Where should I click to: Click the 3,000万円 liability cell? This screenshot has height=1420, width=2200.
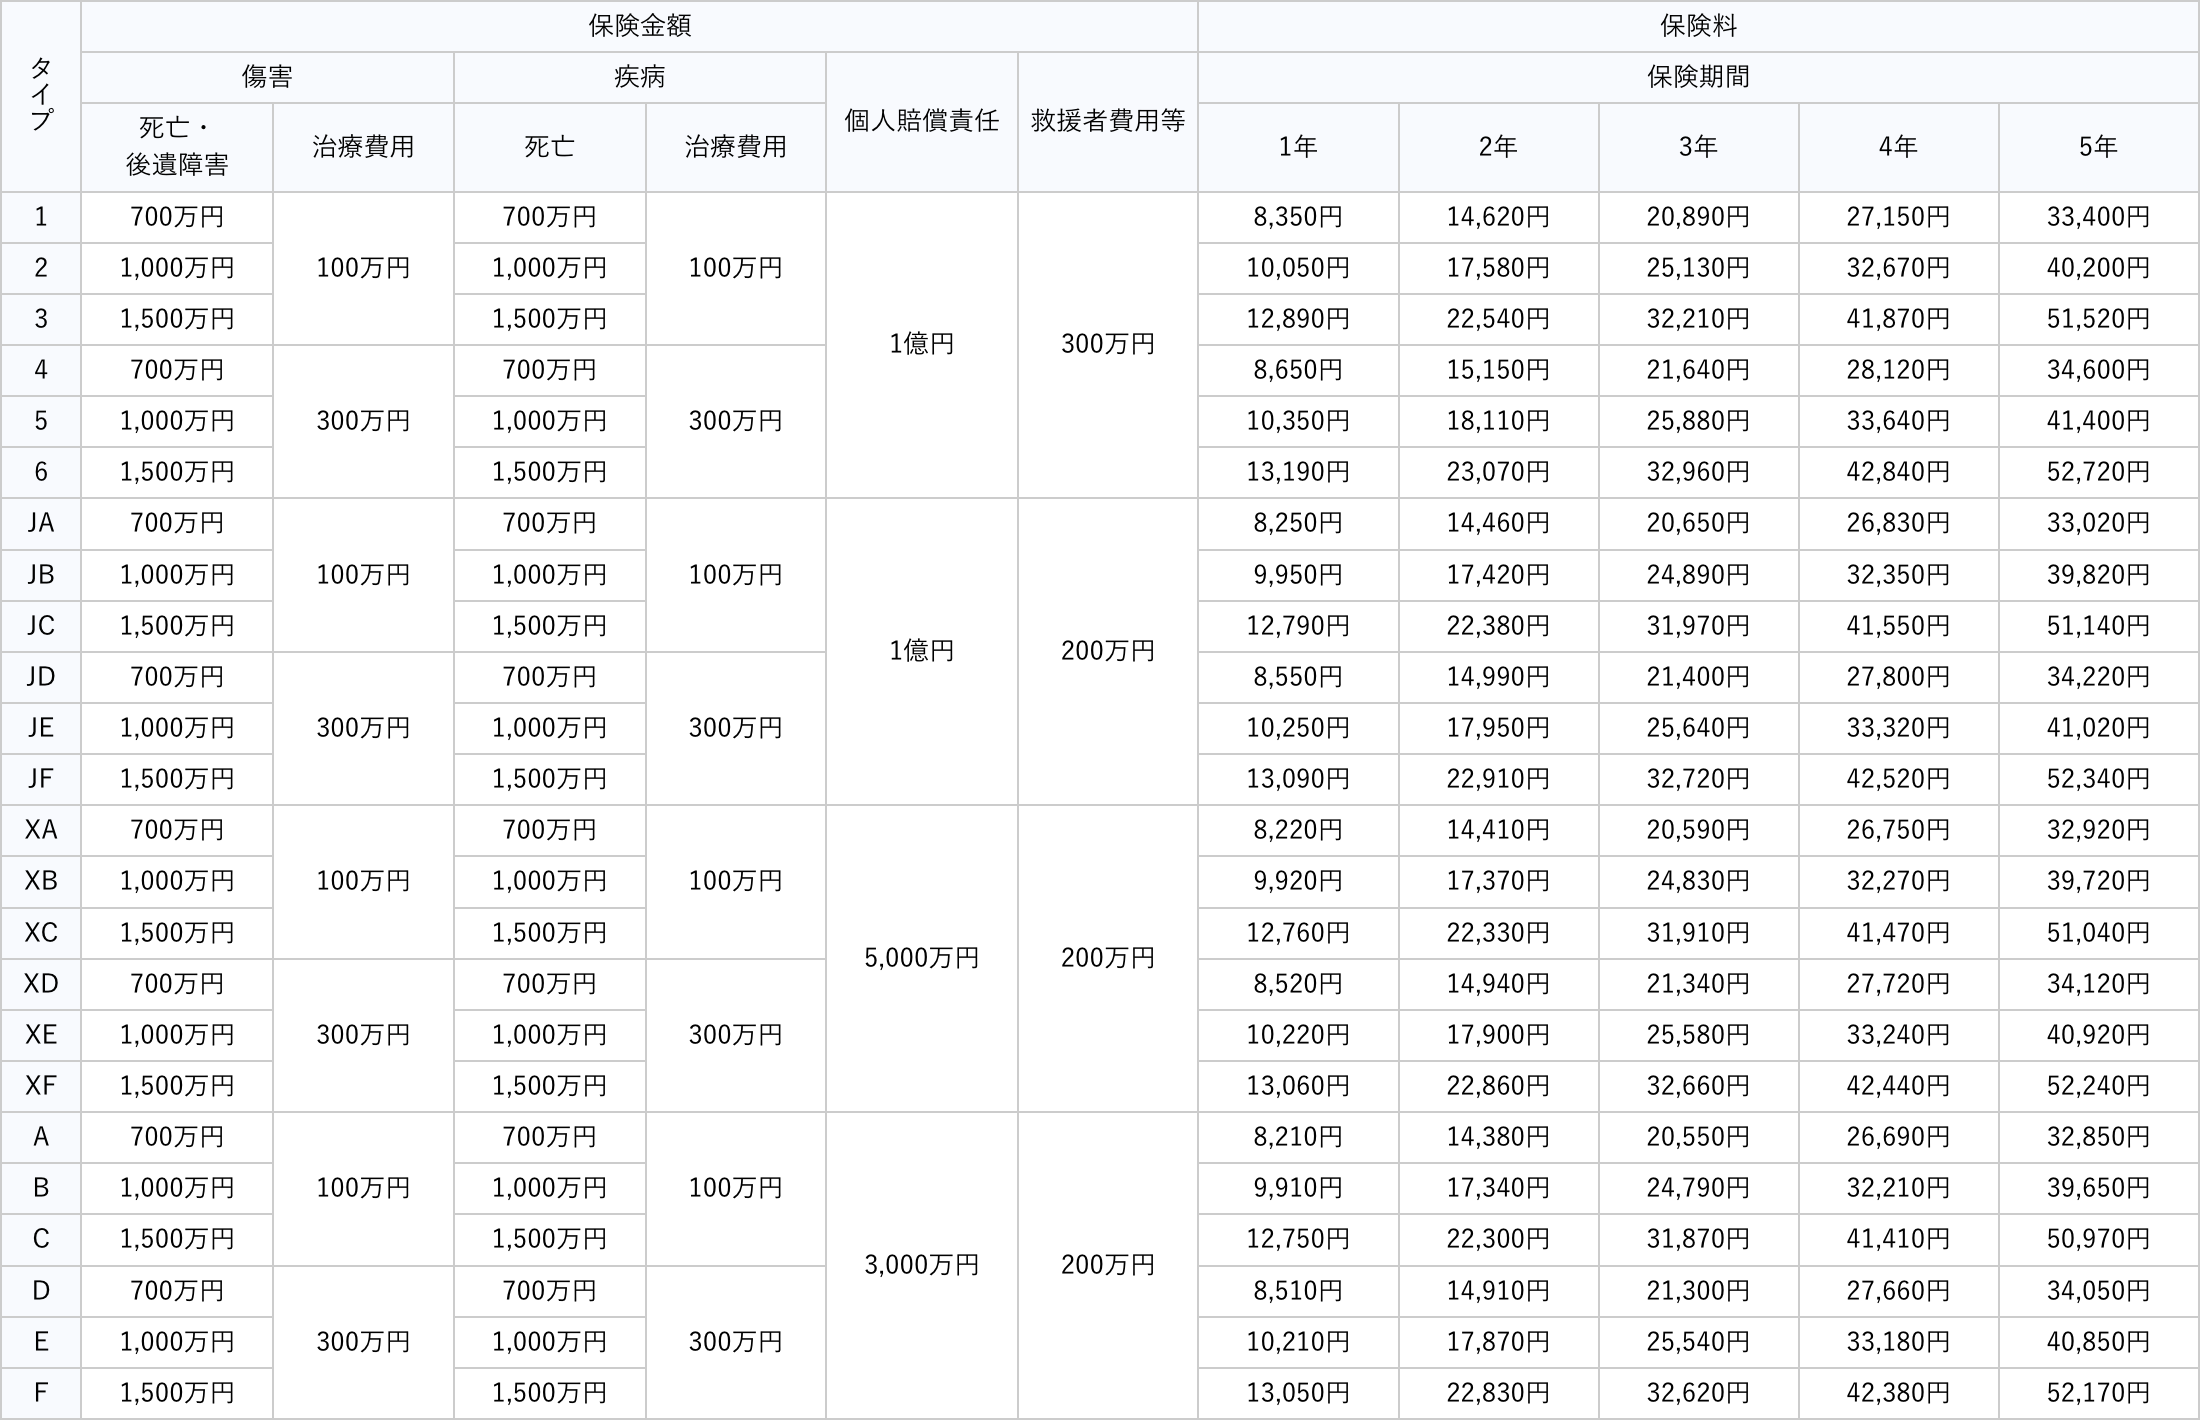(921, 1265)
